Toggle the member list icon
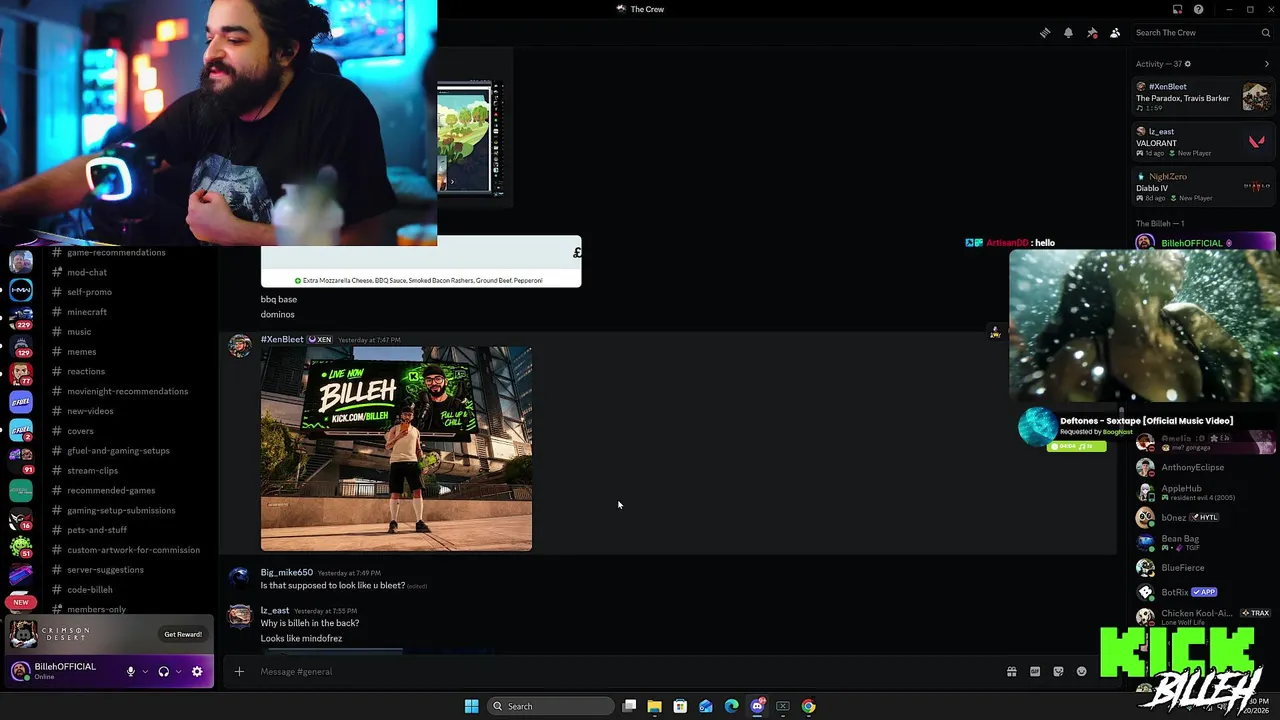 pos(1115,33)
